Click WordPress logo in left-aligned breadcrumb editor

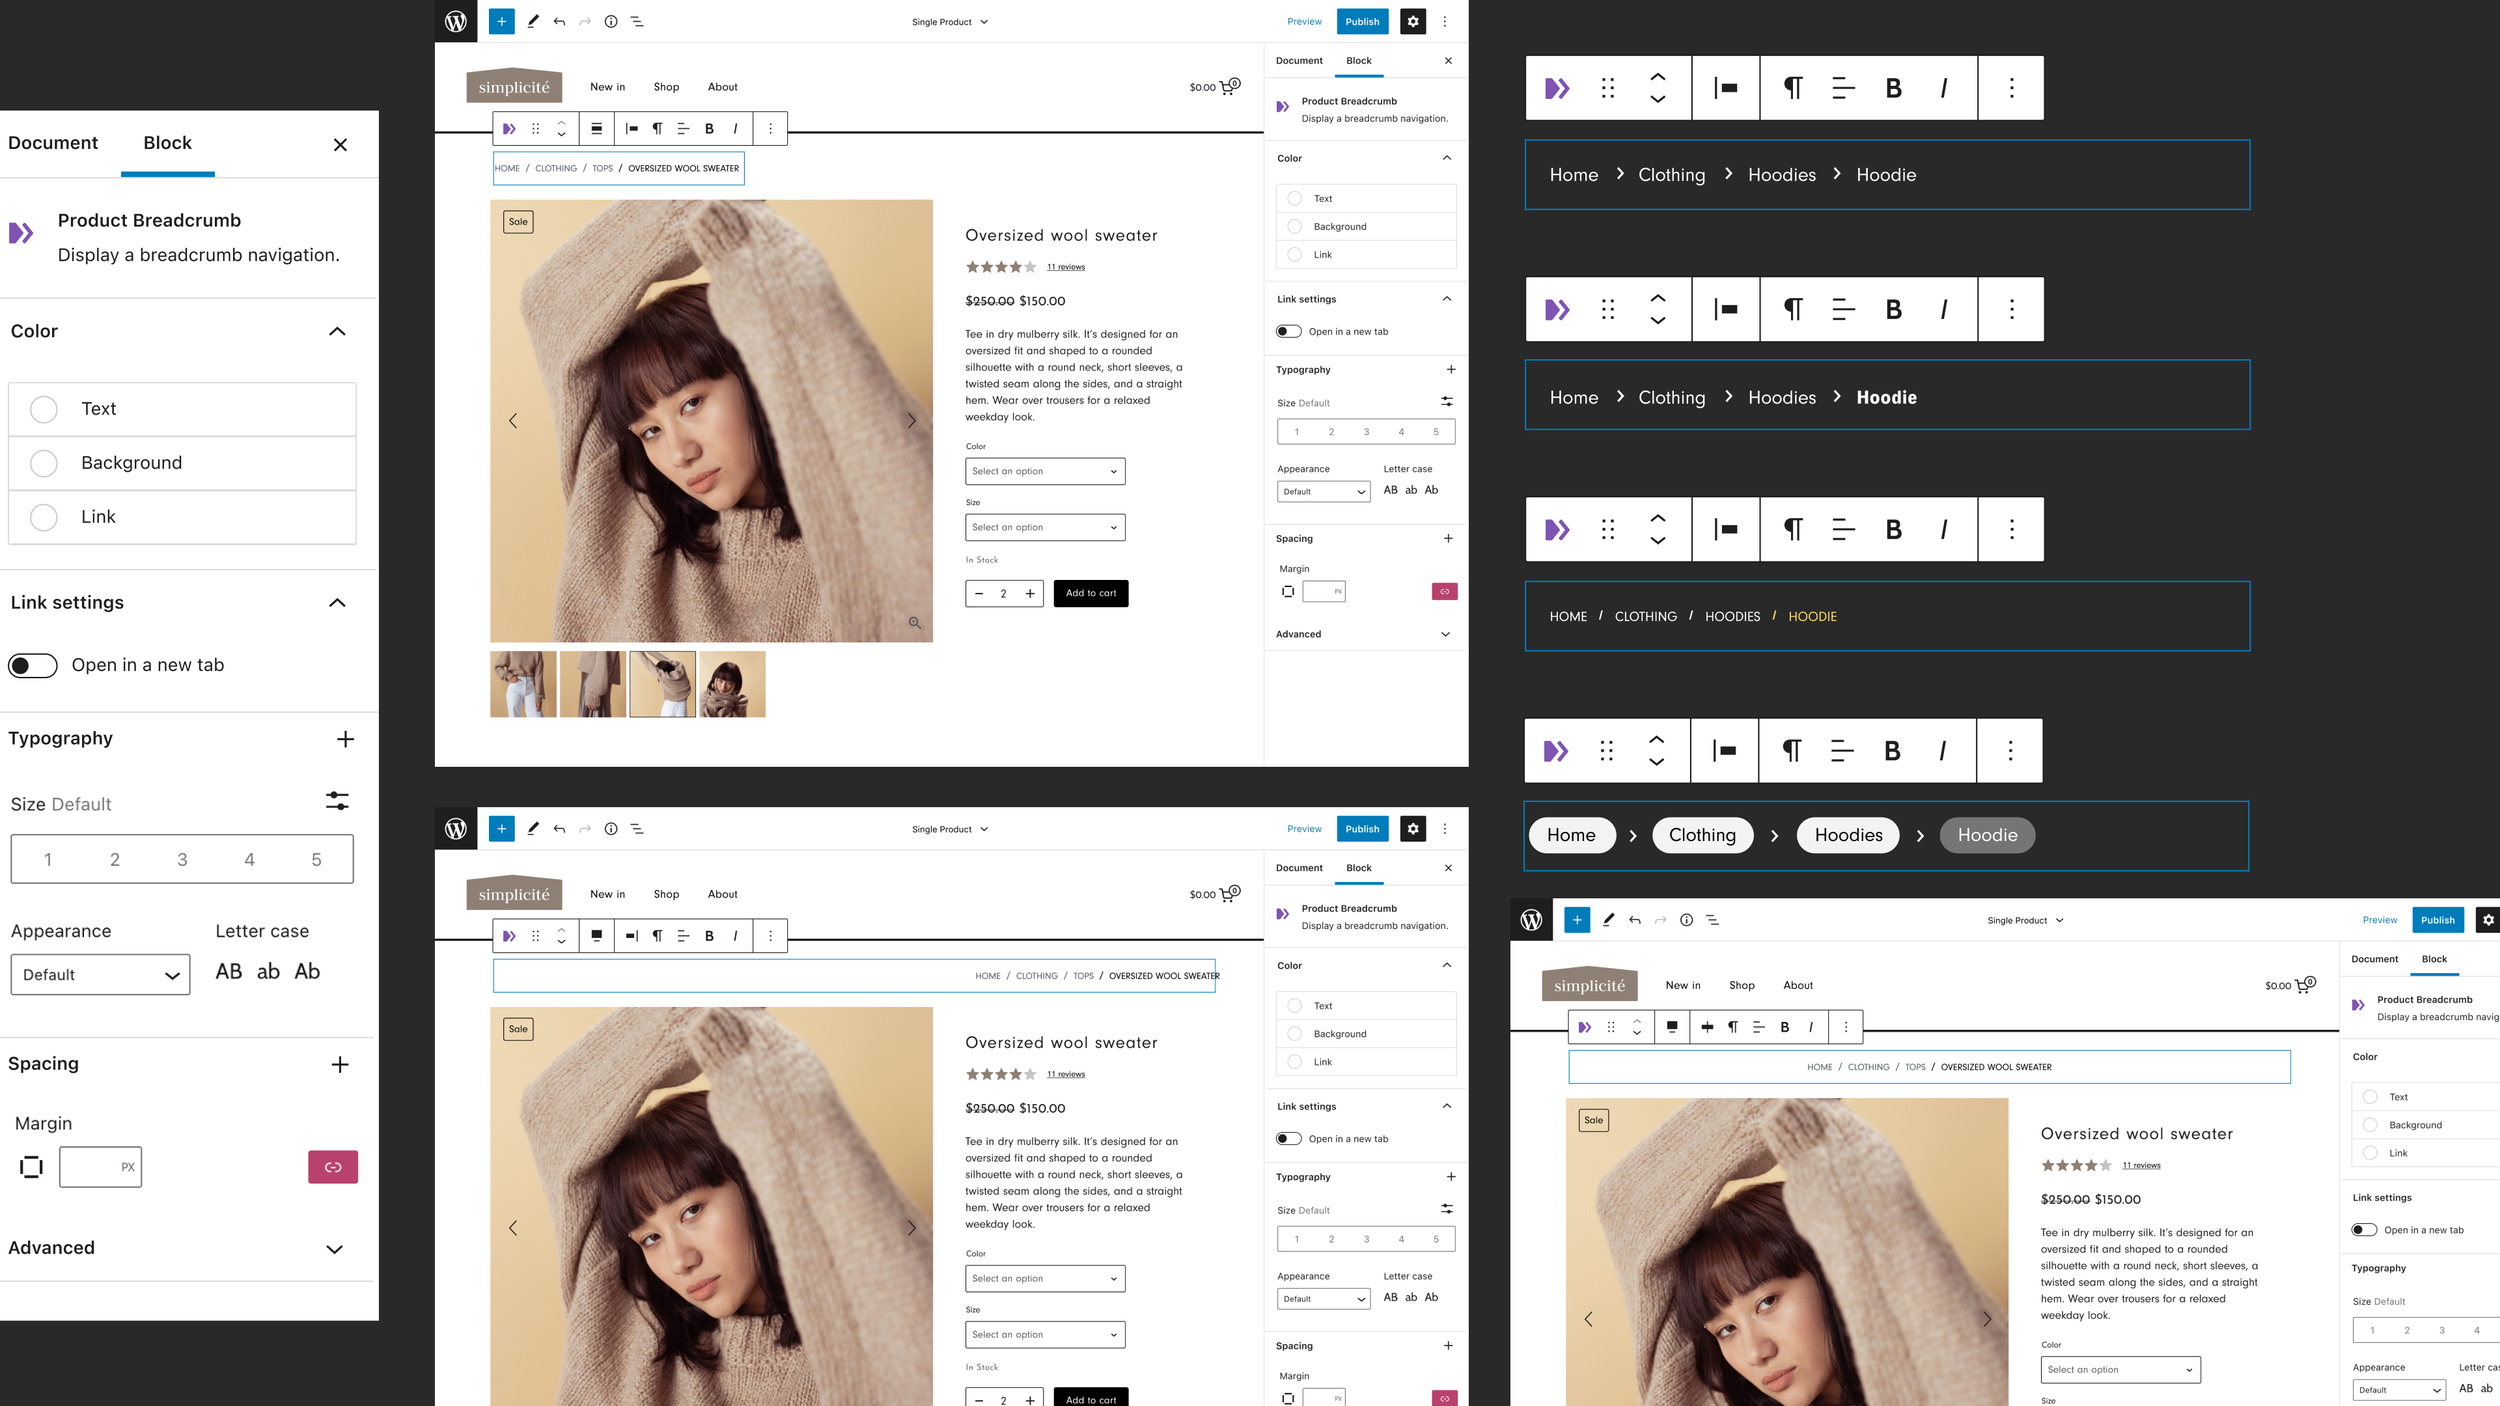456,21
